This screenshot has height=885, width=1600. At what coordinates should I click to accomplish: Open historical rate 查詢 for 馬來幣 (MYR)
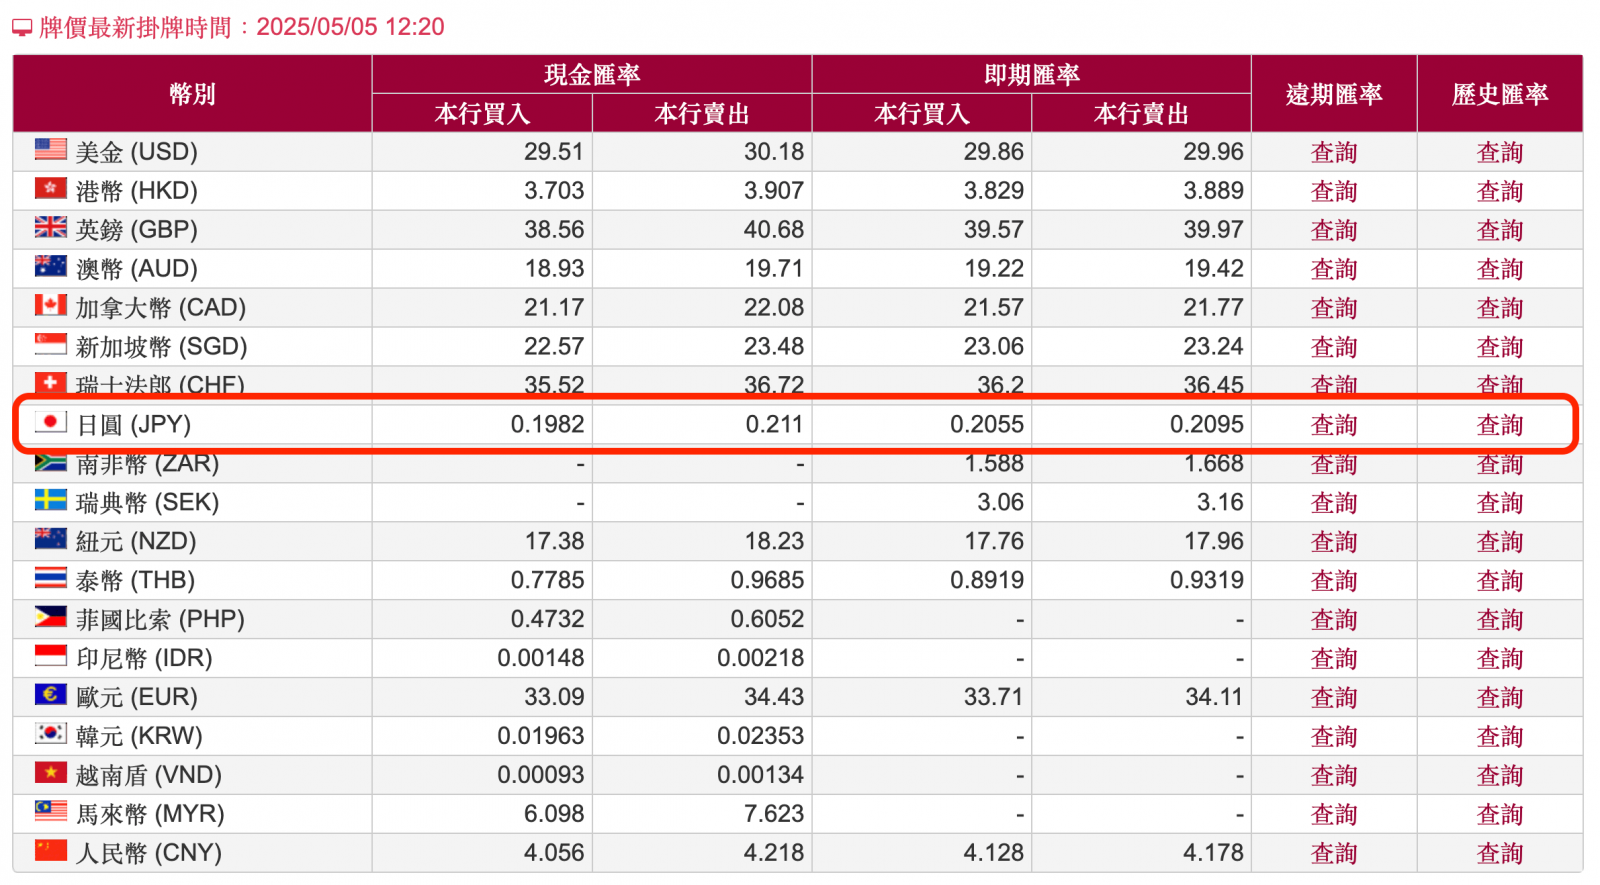pos(1500,814)
